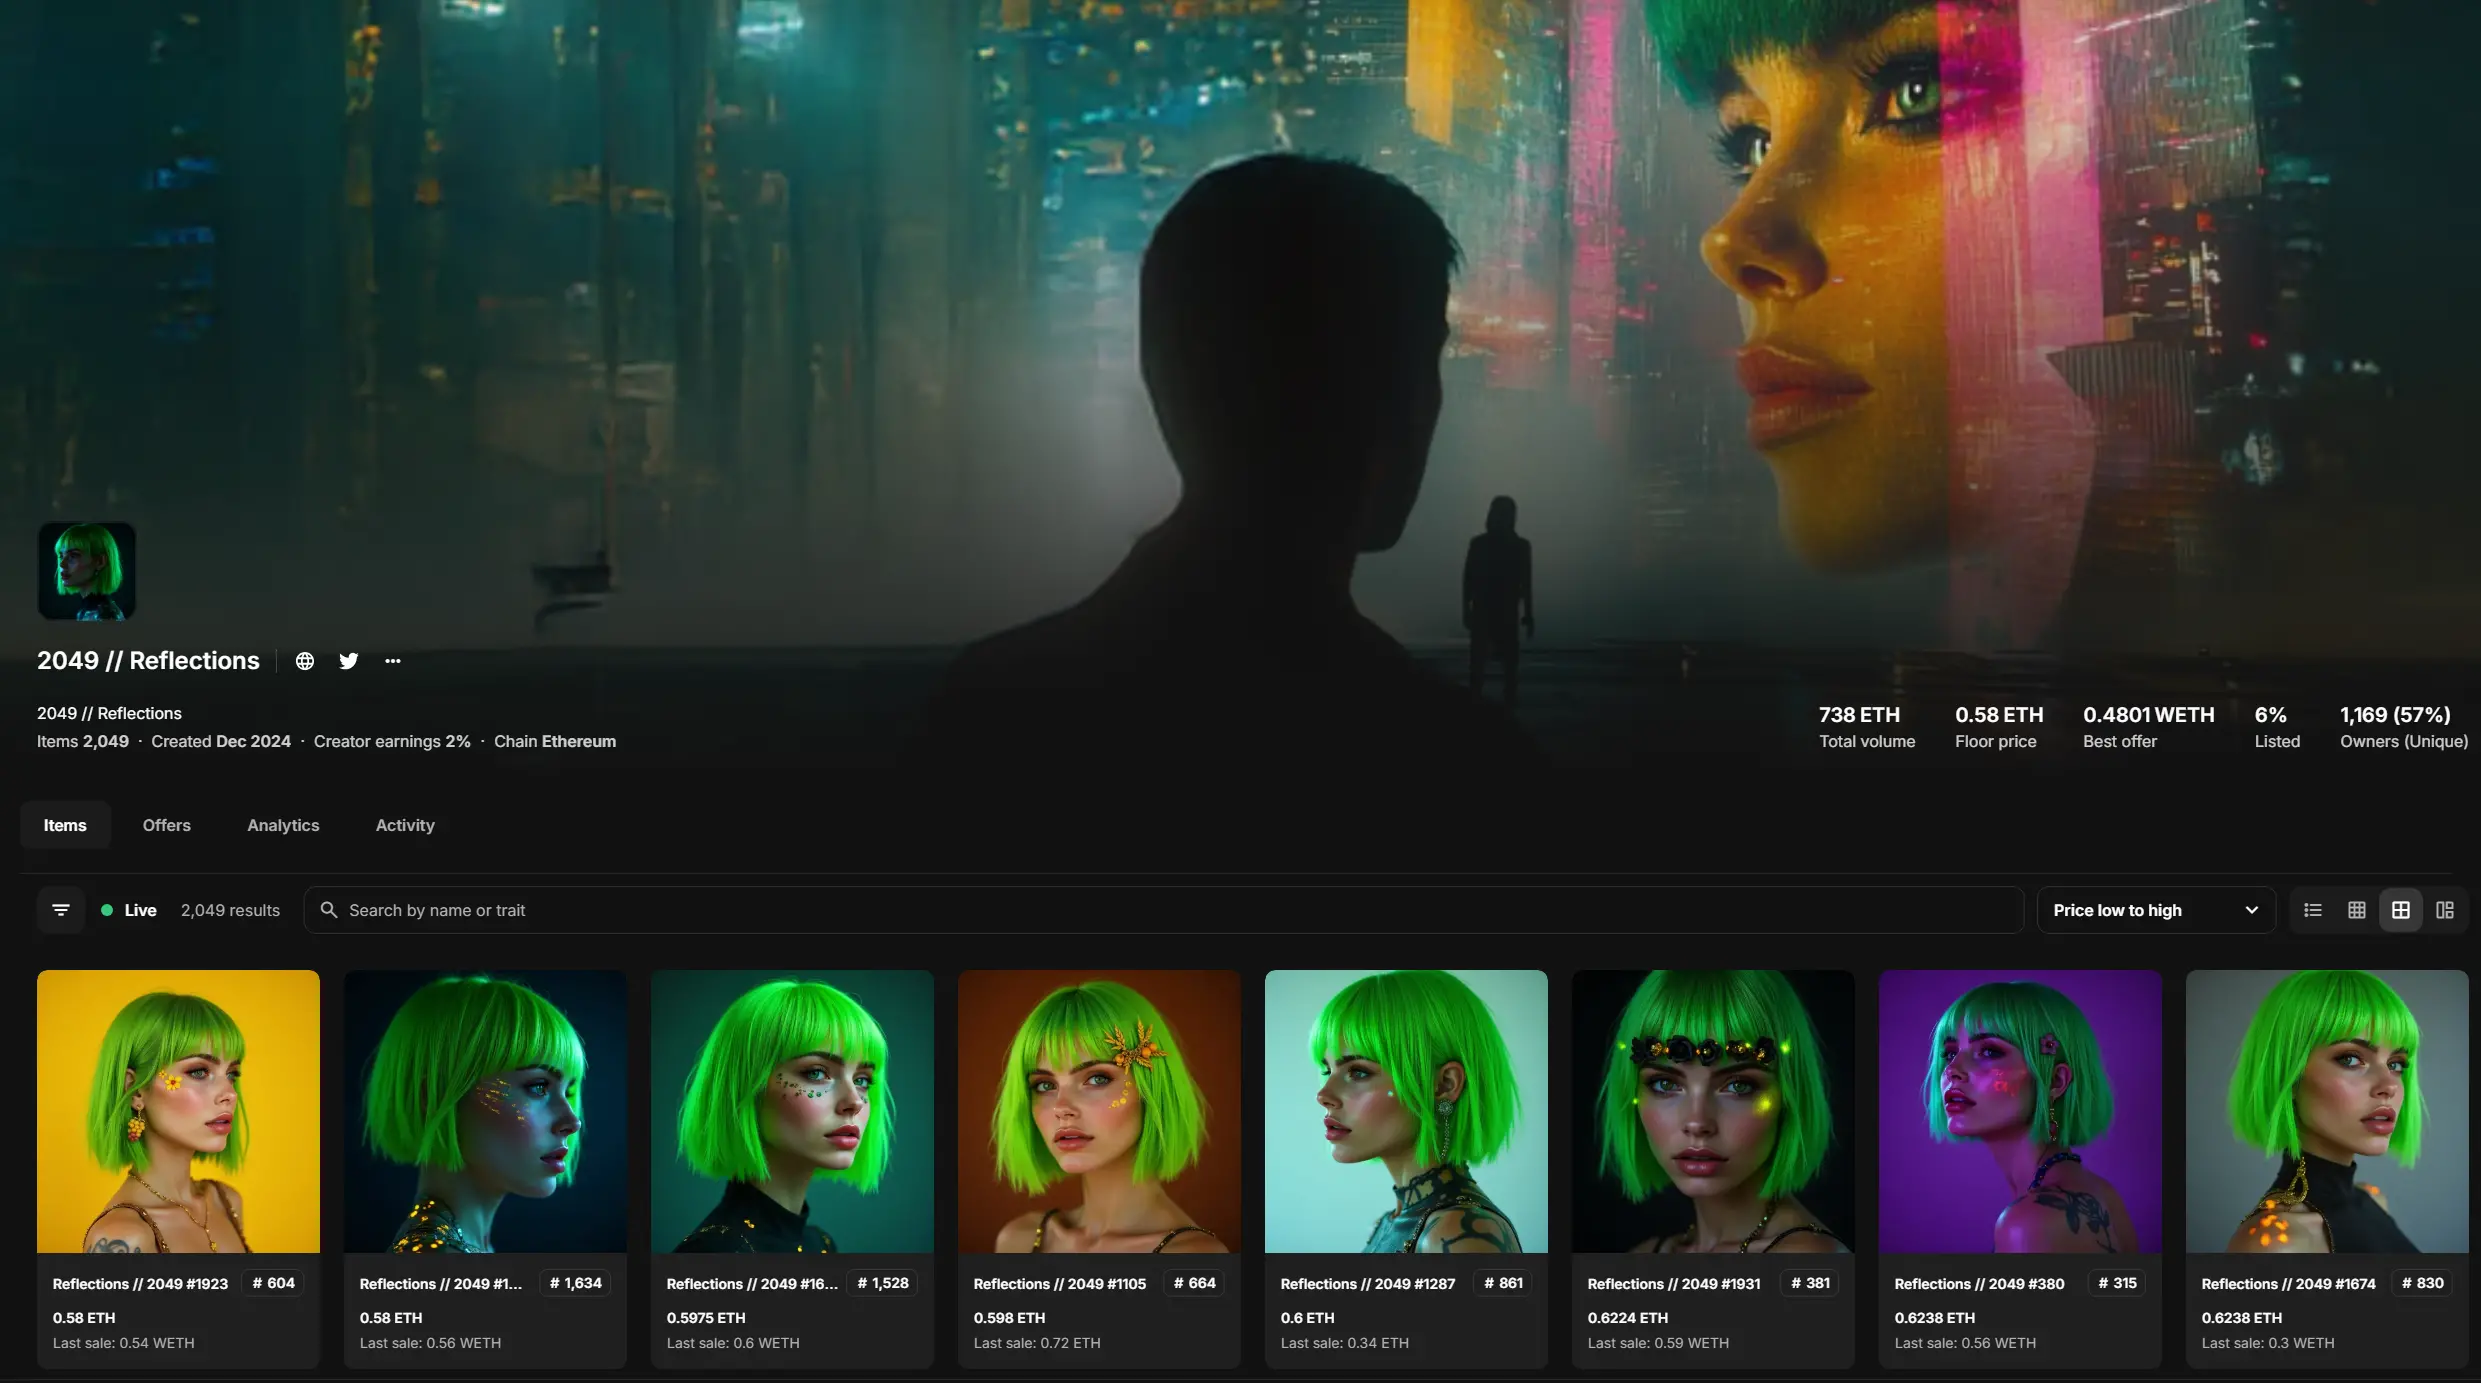Switch to small grid view
2481x1383 pixels.
[2357, 910]
